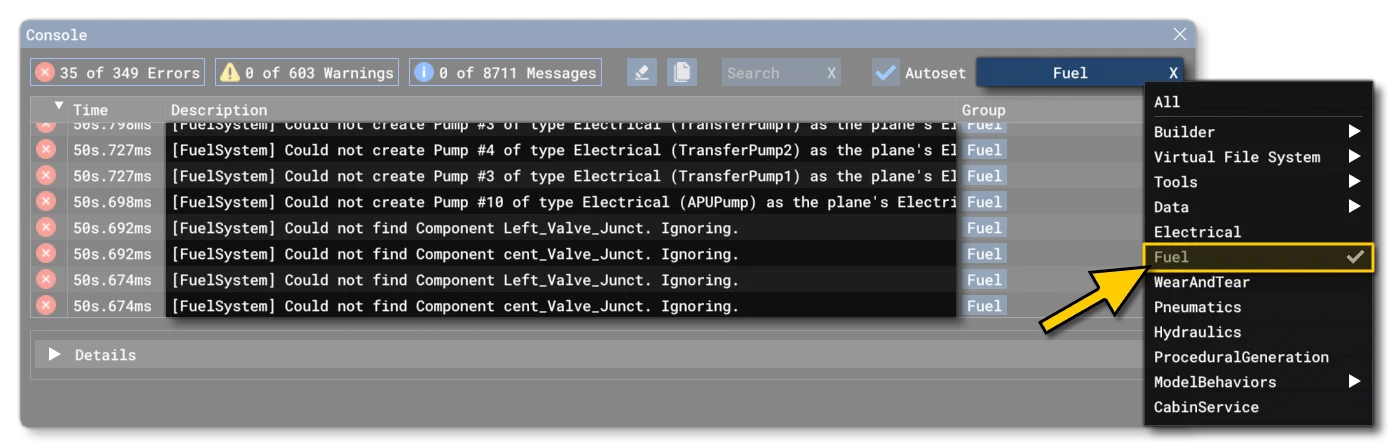The width and height of the screenshot is (1393, 448).
Task: Select WearAndTear in the group menu
Action: [x=1259, y=282]
